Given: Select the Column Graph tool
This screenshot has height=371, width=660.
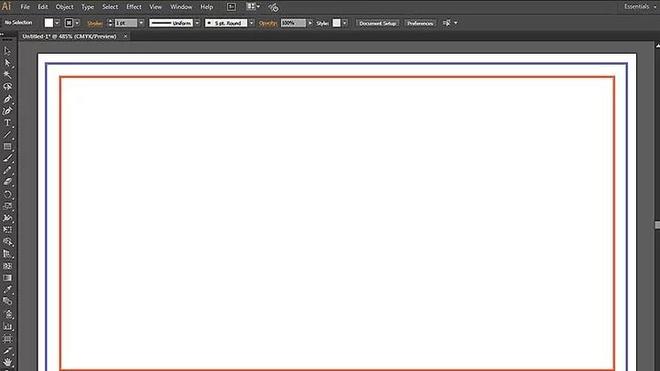Looking at the screenshot, I should (7, 326).
